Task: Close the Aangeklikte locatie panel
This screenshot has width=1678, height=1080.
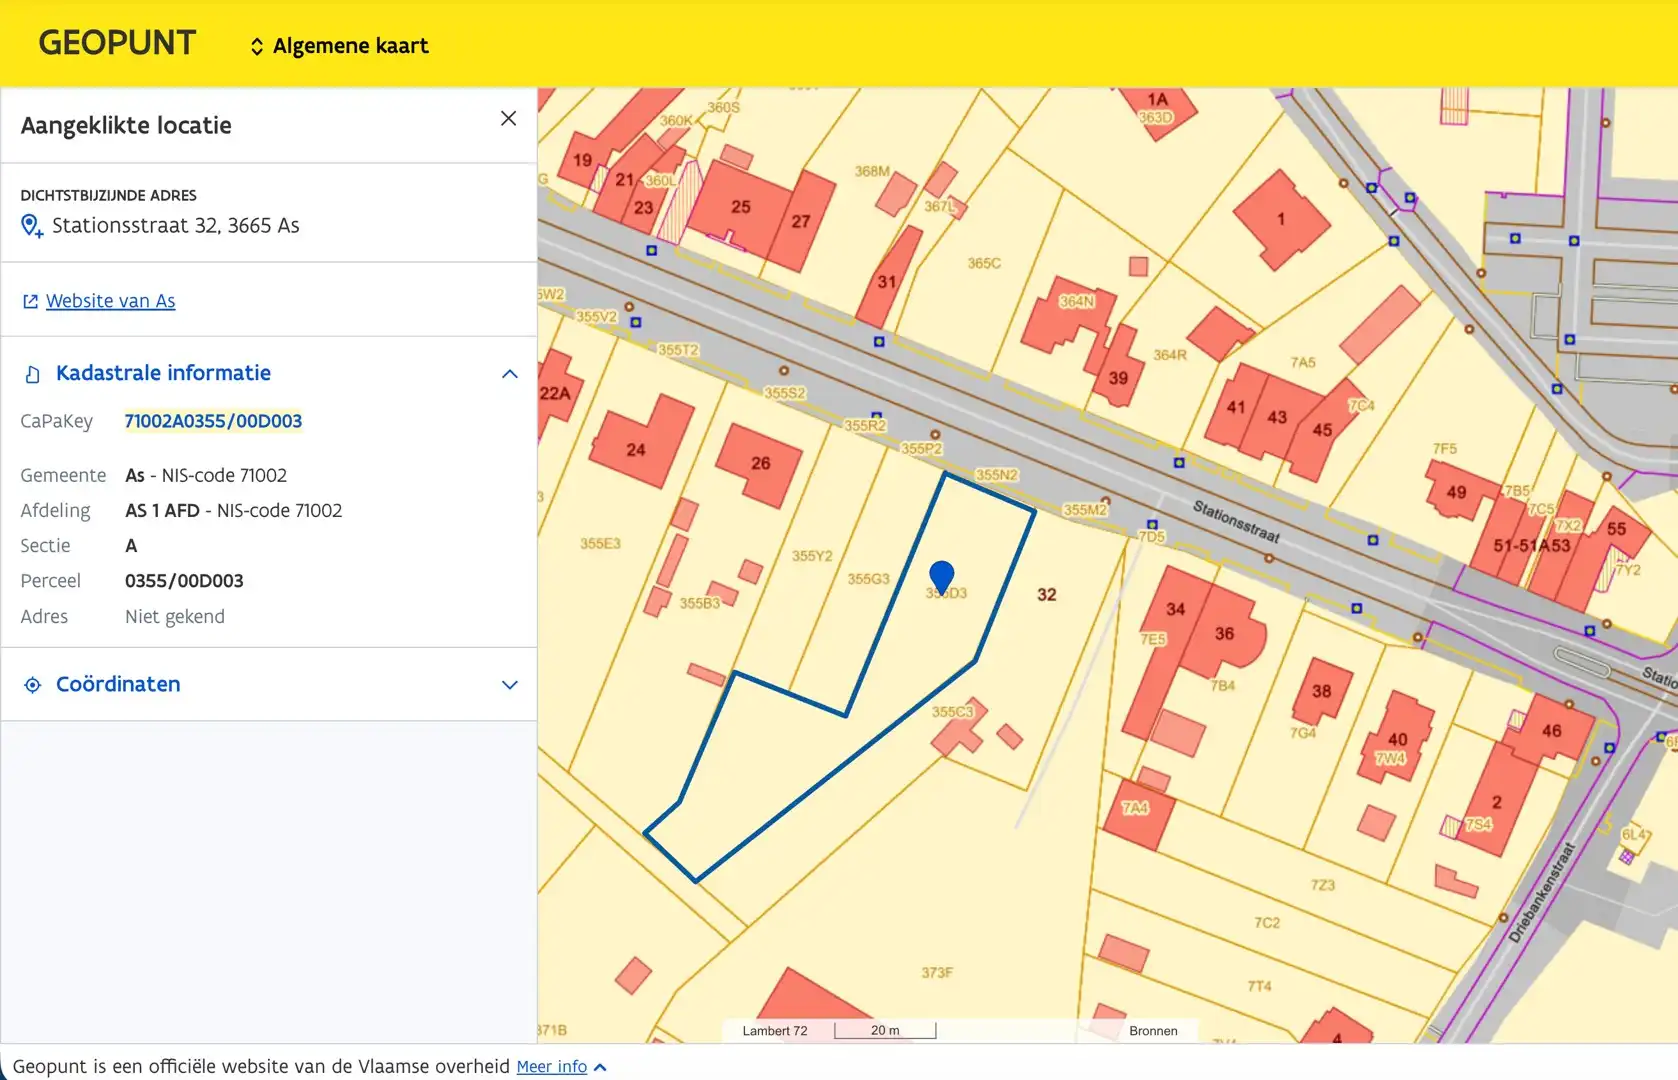Action: pyautogui.click(x=508, y=119)
